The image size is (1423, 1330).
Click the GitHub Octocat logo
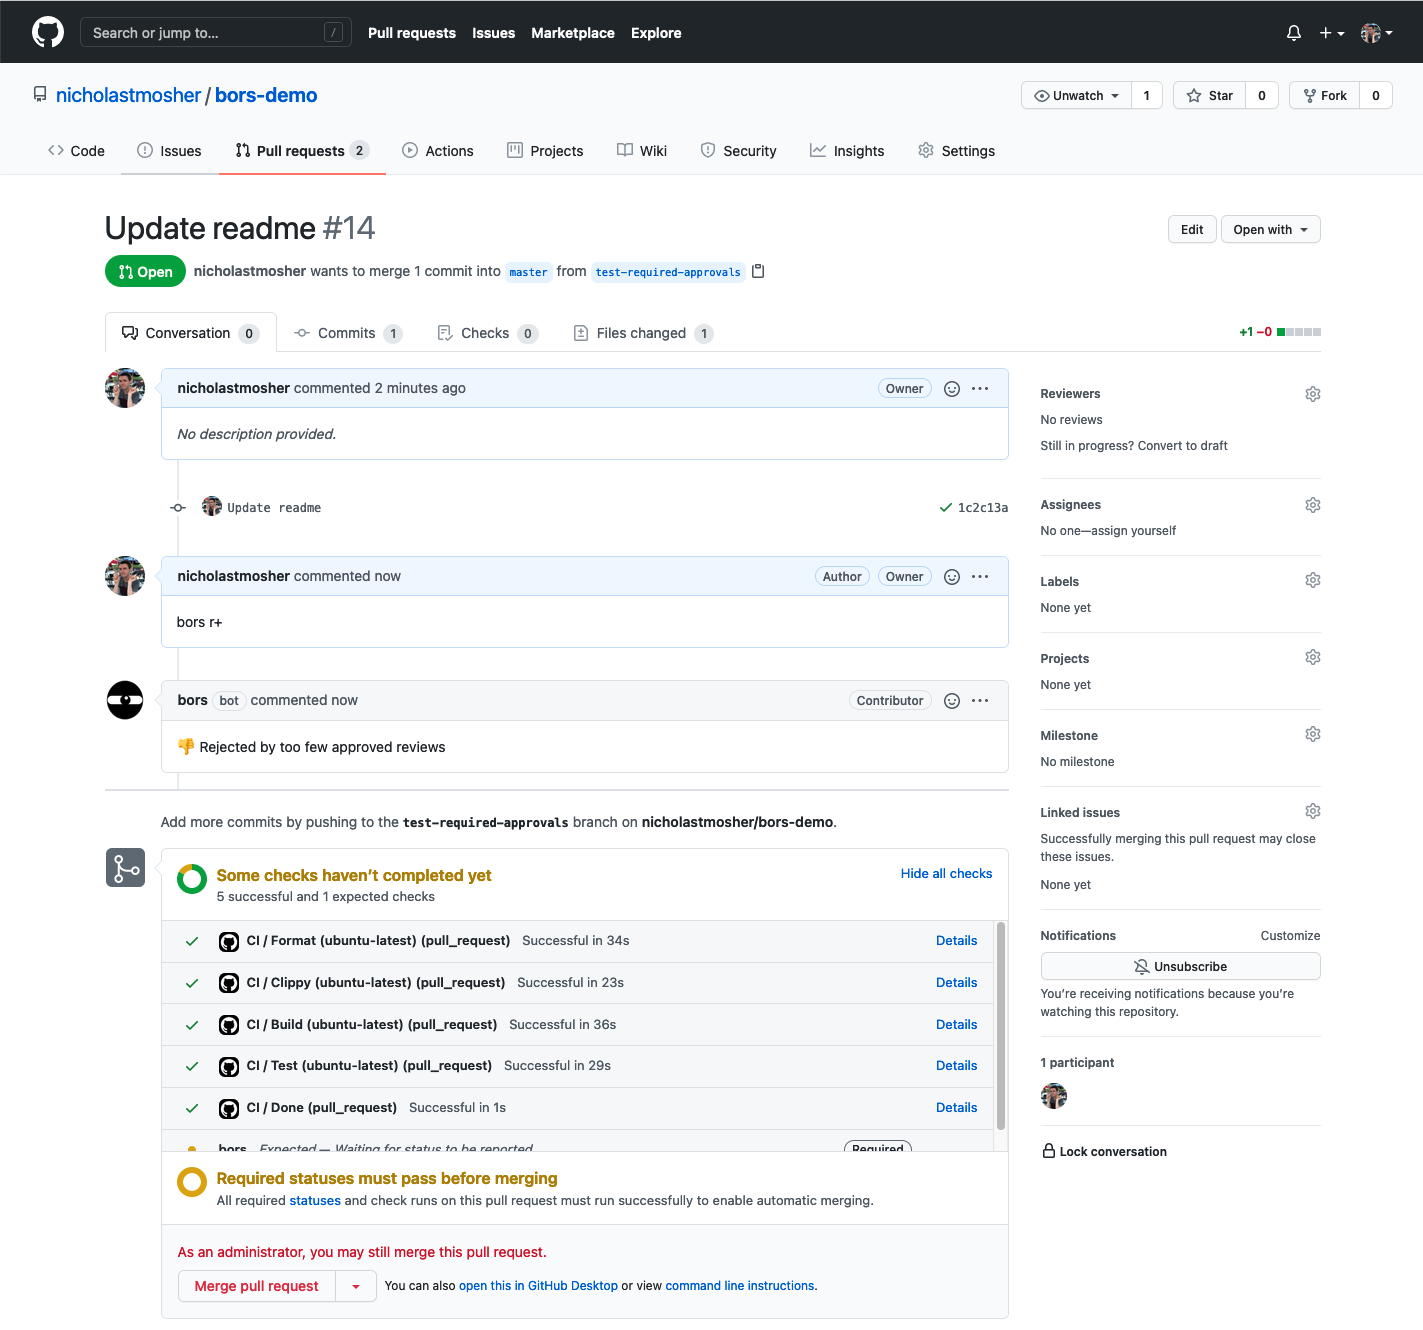47,31
